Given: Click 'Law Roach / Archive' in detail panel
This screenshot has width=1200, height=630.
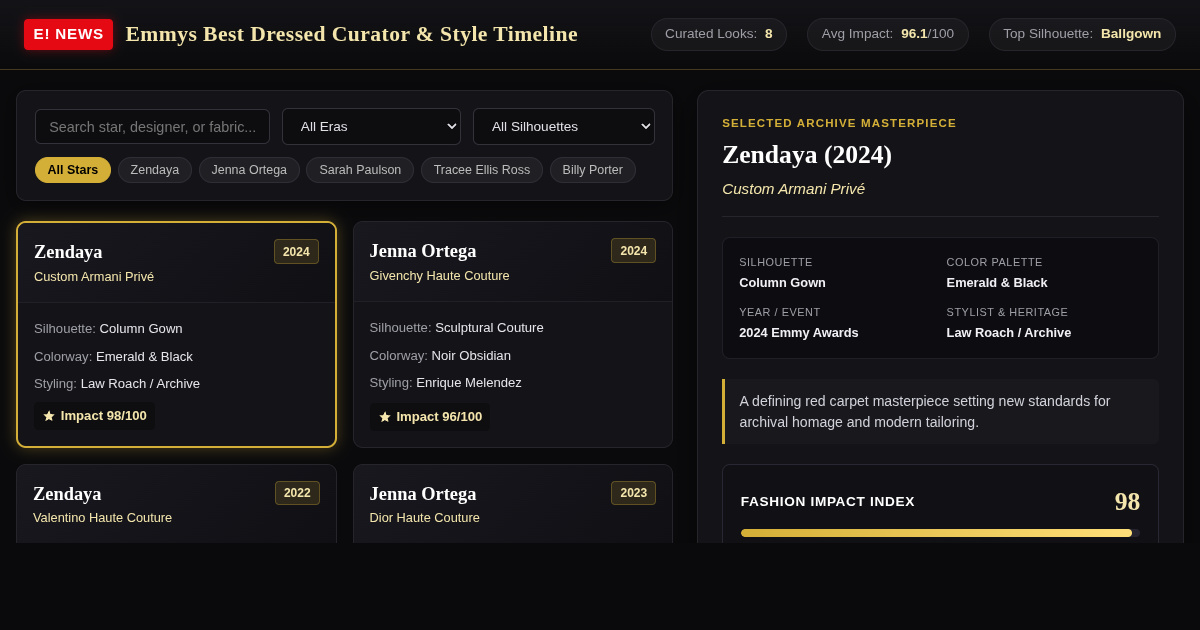Looking at the screenshot, I should pos(1009,333).
